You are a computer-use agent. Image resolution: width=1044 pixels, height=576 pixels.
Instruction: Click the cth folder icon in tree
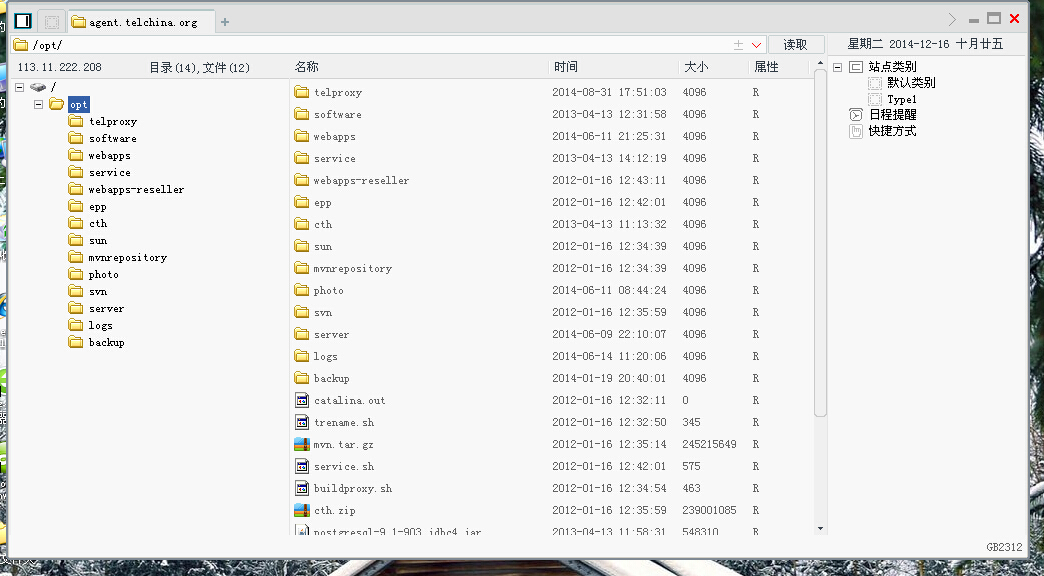75,223
